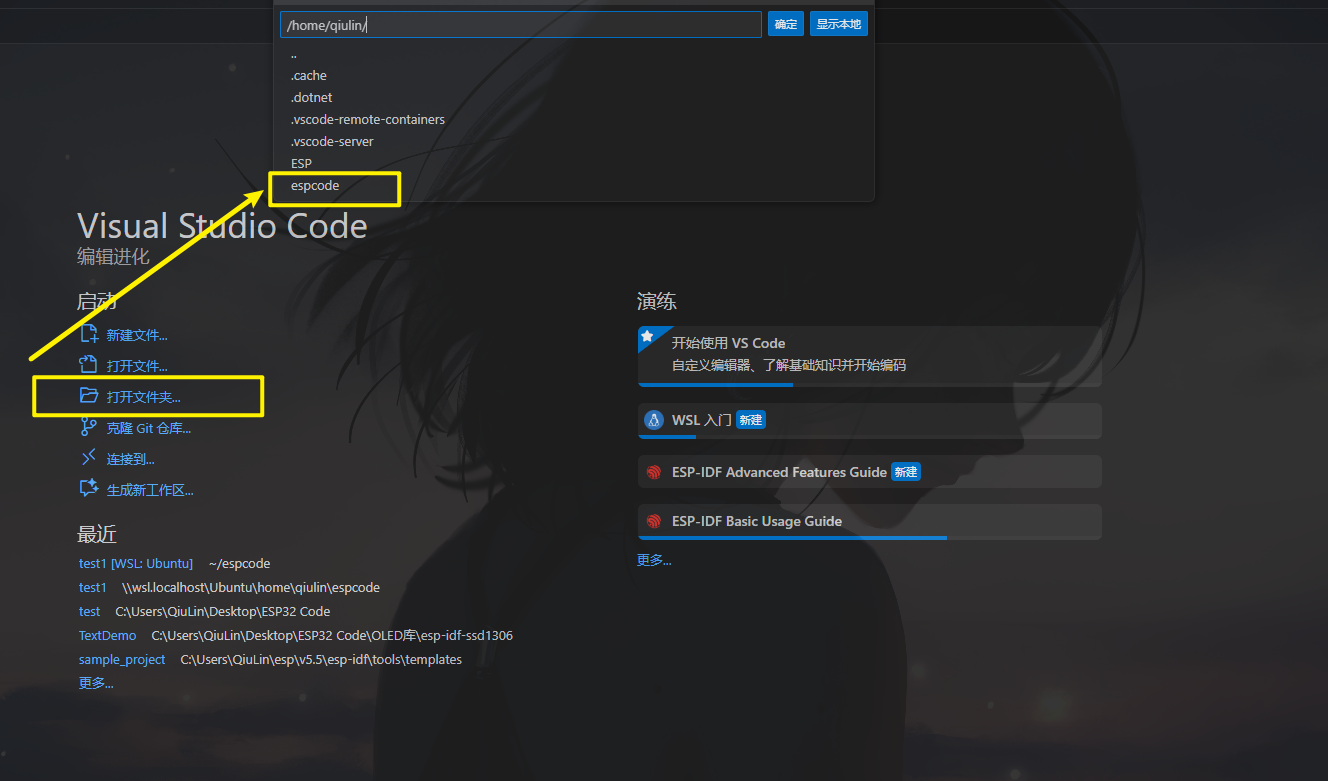
Task: Click the 克隆 Git 仓库... link
Action: (149, 429)
